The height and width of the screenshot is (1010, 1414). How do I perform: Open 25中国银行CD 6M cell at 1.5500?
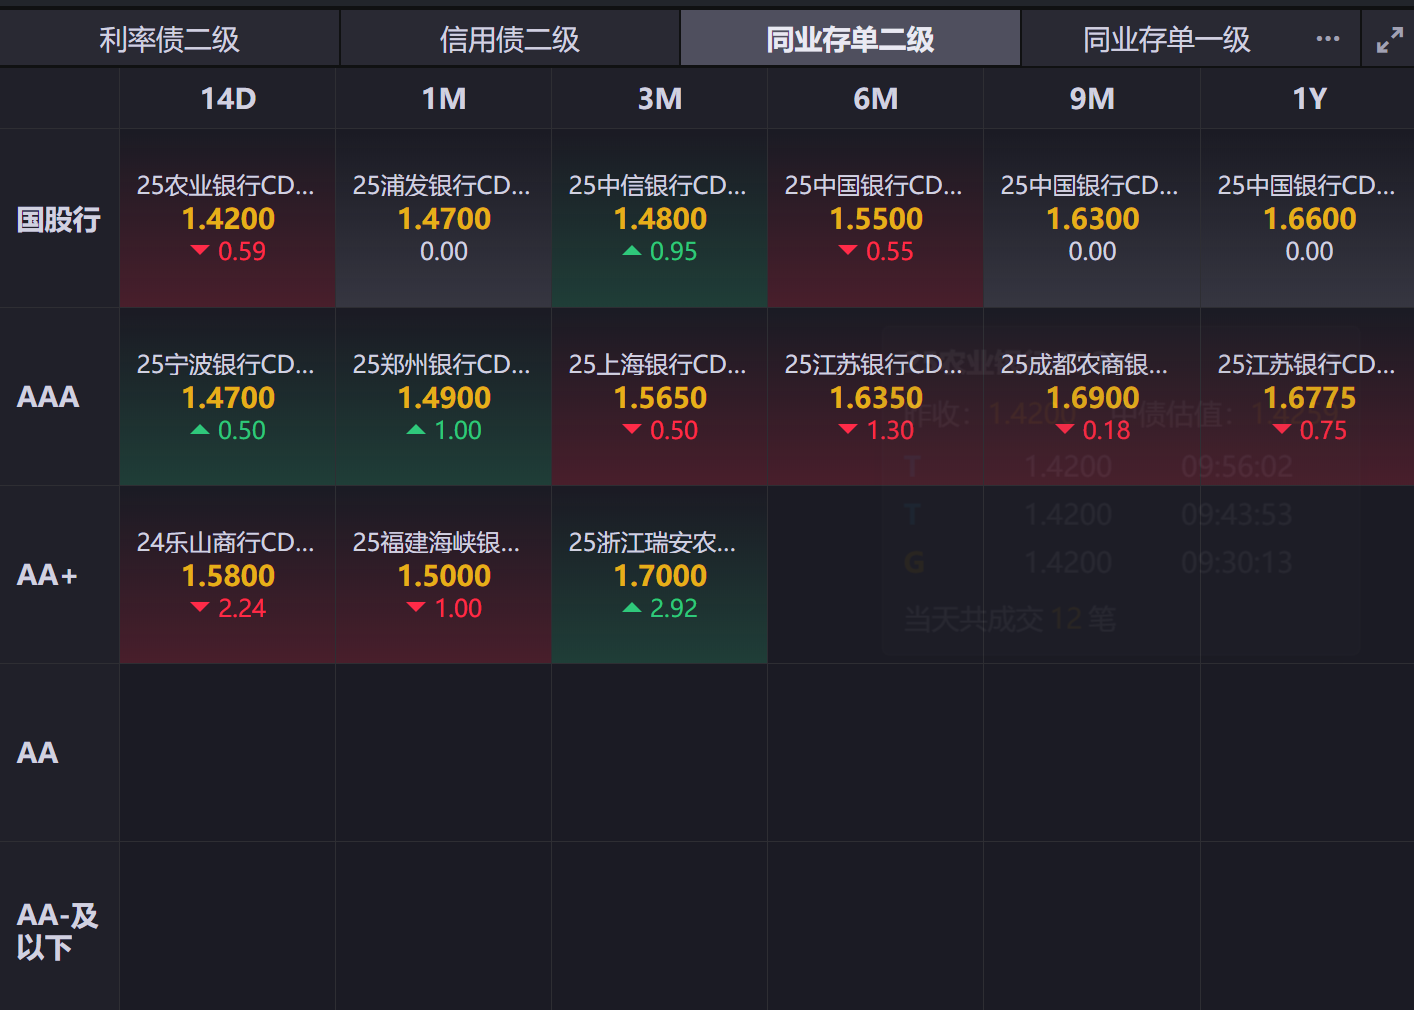coord(876,219)
